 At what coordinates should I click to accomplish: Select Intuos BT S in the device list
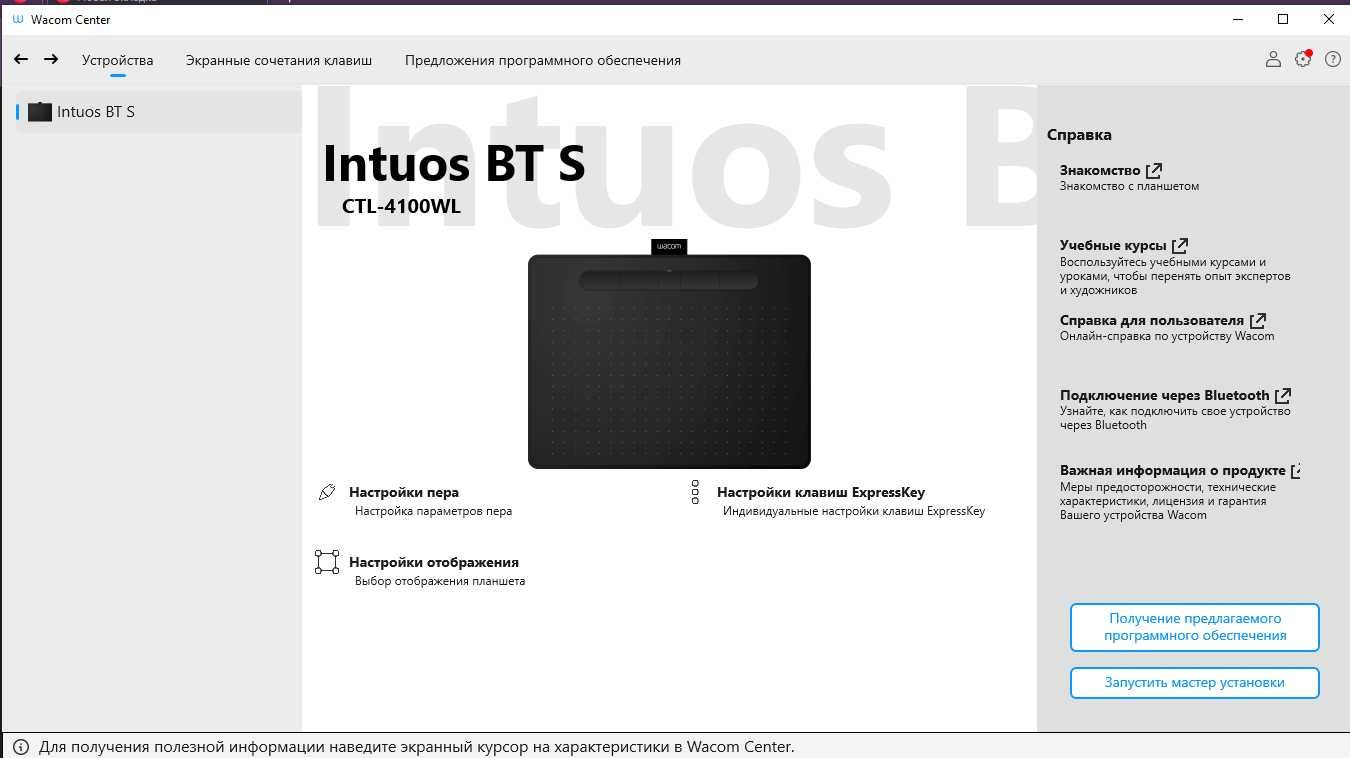(158, 112)
